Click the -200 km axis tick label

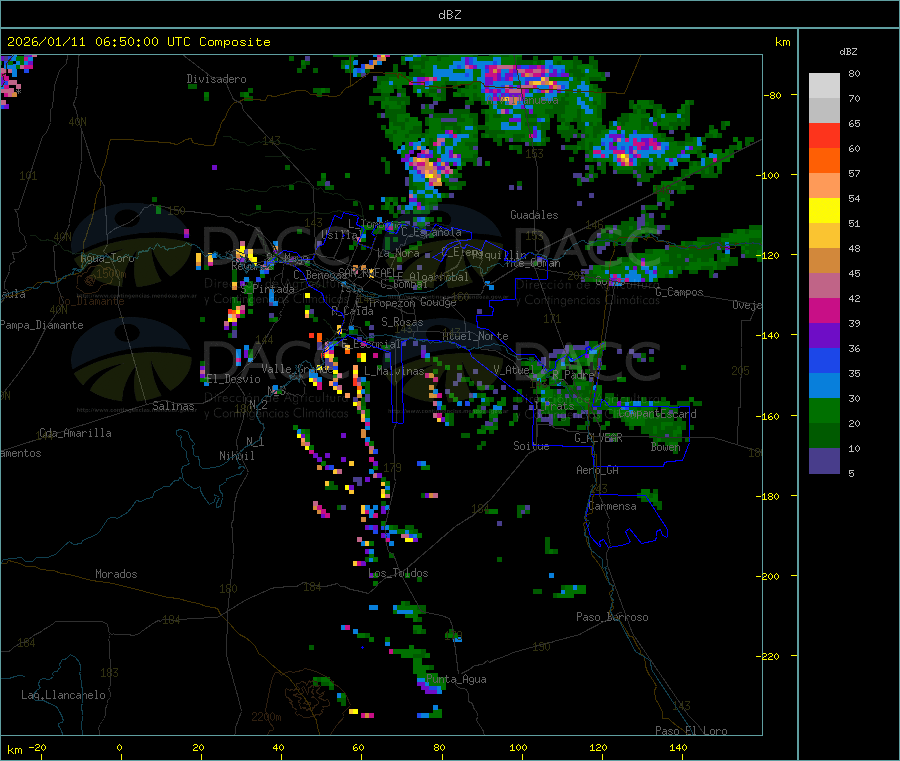pyautogui.click(x=767, y=577)
